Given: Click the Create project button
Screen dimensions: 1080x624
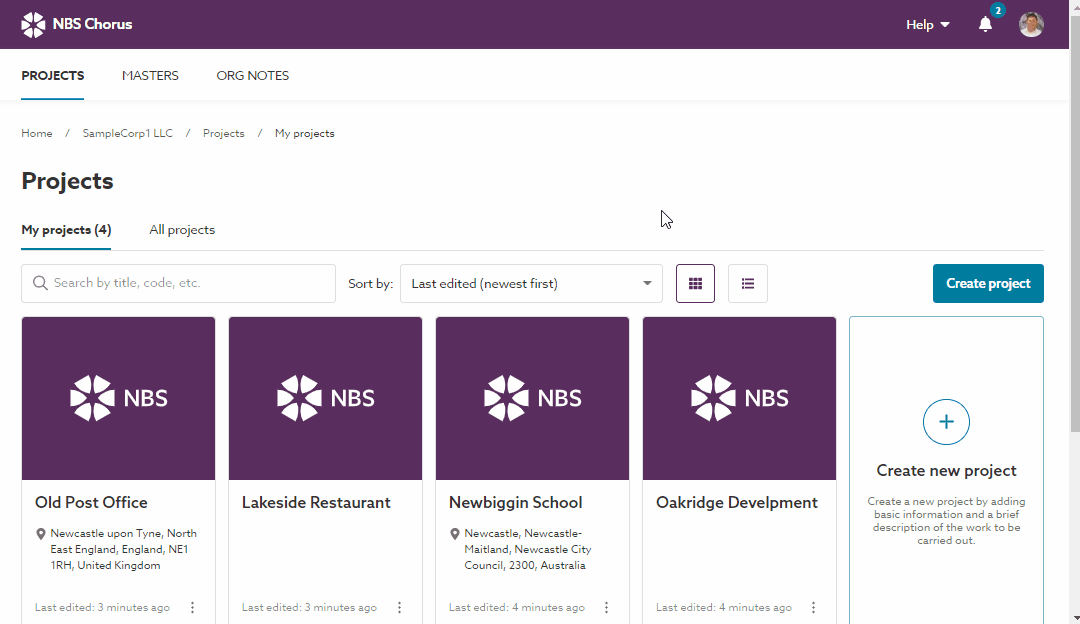Looking at the screenshot, I should point(988,284).
